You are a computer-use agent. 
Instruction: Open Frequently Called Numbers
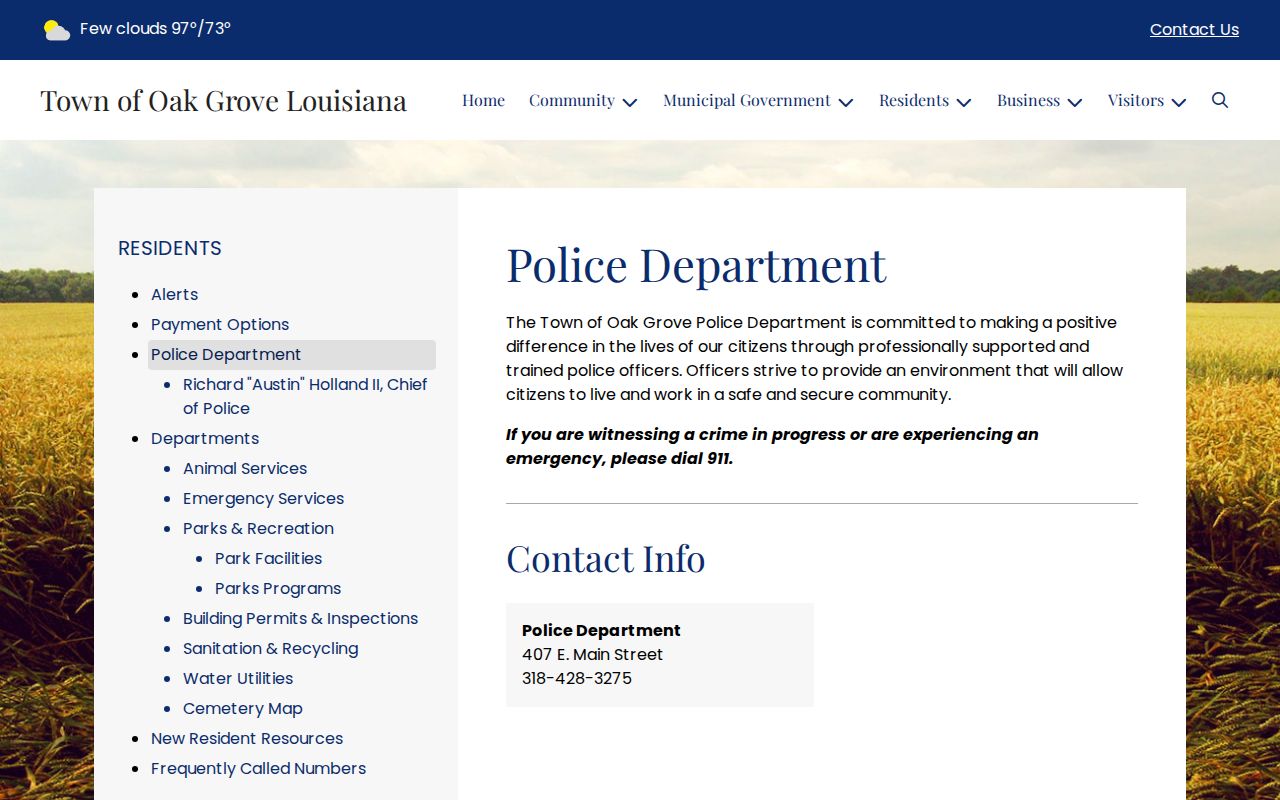[259, 768]
